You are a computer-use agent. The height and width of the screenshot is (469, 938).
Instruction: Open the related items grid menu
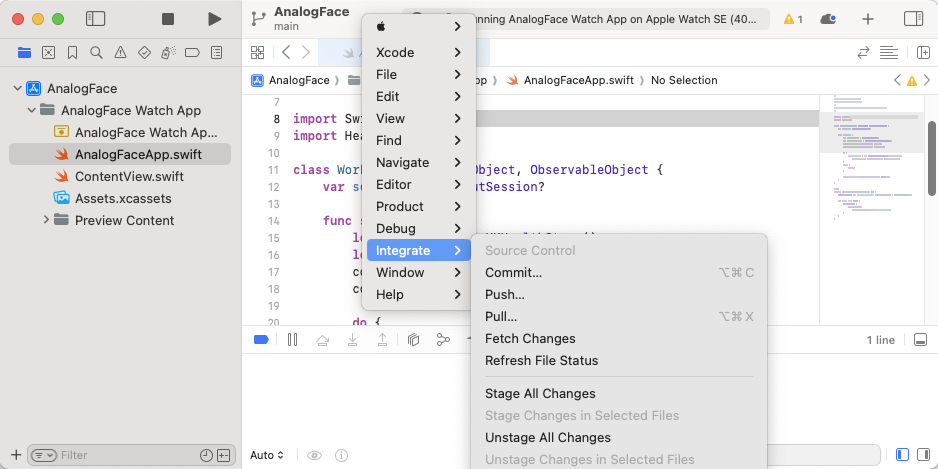click(x=257, y=53)
